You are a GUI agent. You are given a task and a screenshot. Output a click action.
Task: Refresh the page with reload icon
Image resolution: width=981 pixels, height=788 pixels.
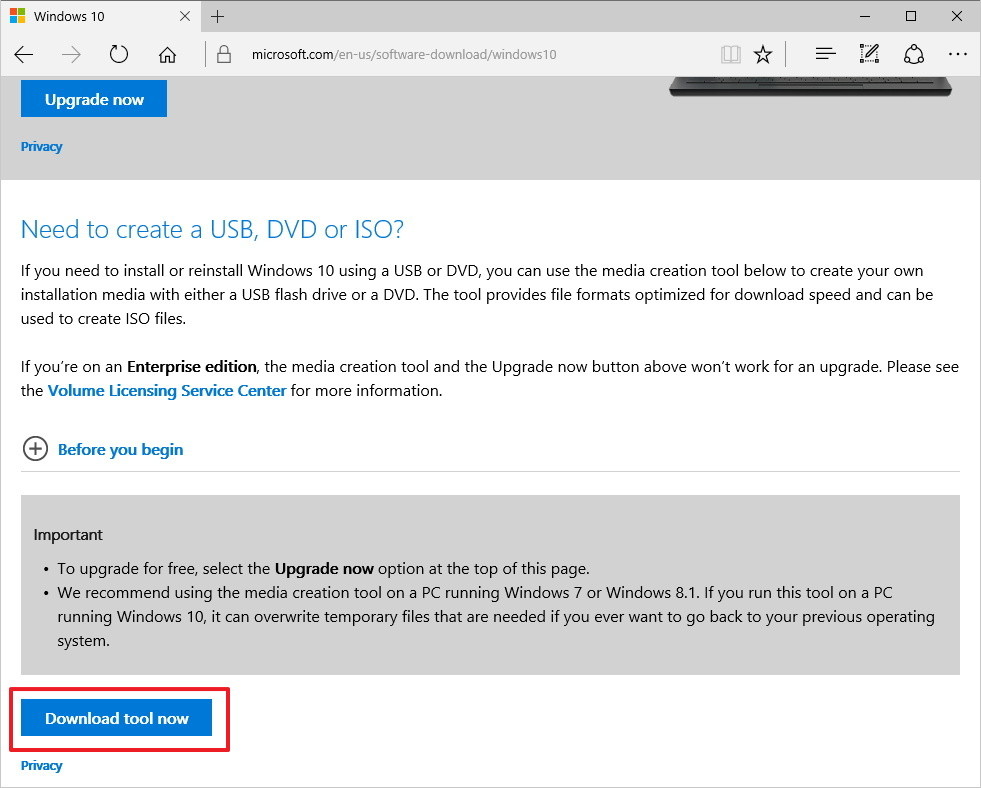[119, 54]
